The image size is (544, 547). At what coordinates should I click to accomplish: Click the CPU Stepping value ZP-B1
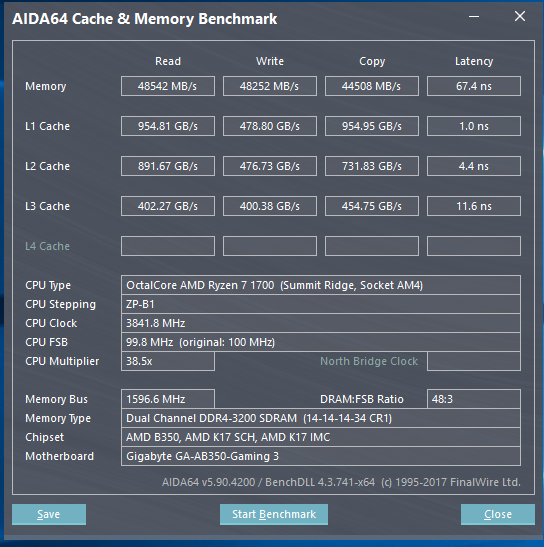pyautogui.click(x=321, y=304)
